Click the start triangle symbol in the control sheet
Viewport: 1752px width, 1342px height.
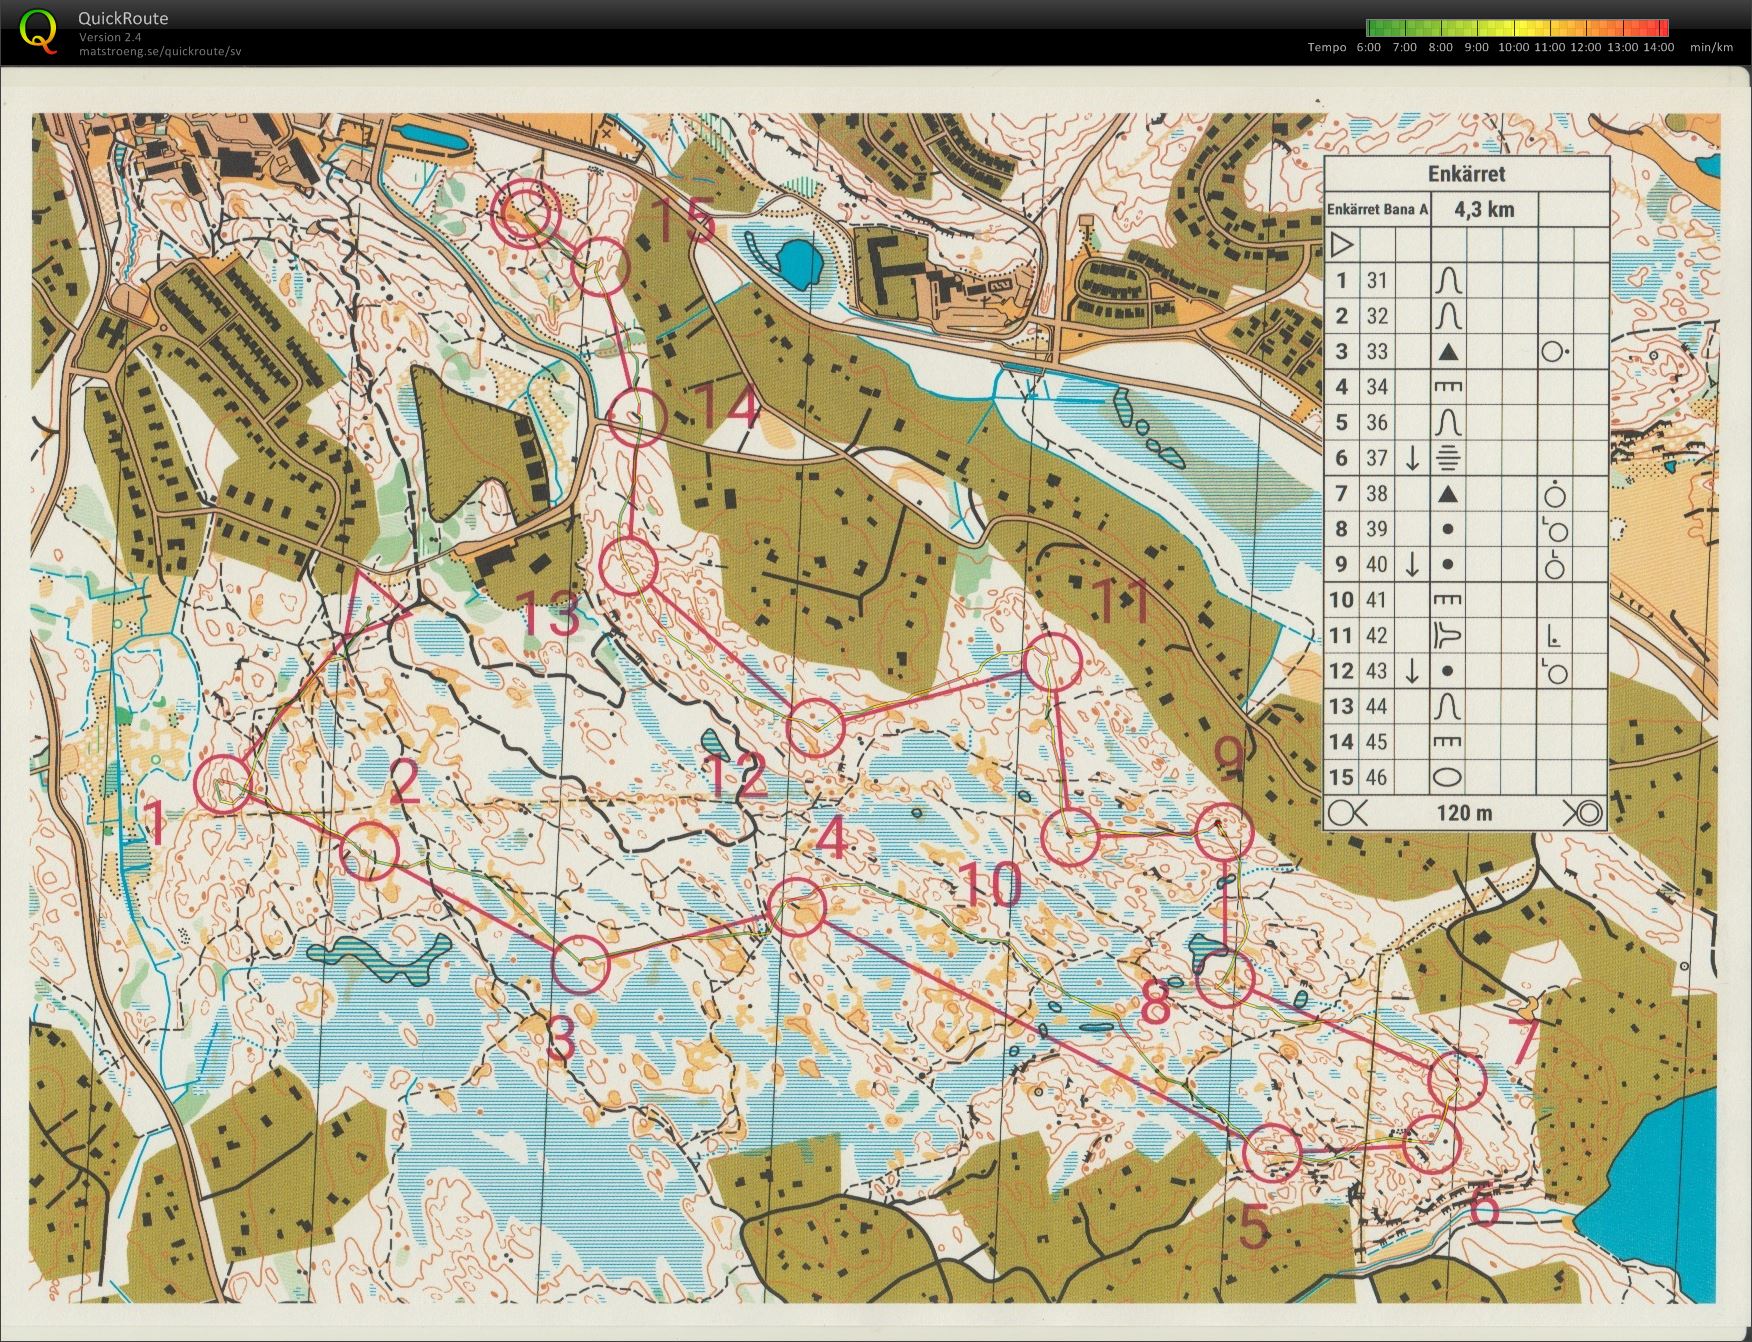pos(1342,244)
